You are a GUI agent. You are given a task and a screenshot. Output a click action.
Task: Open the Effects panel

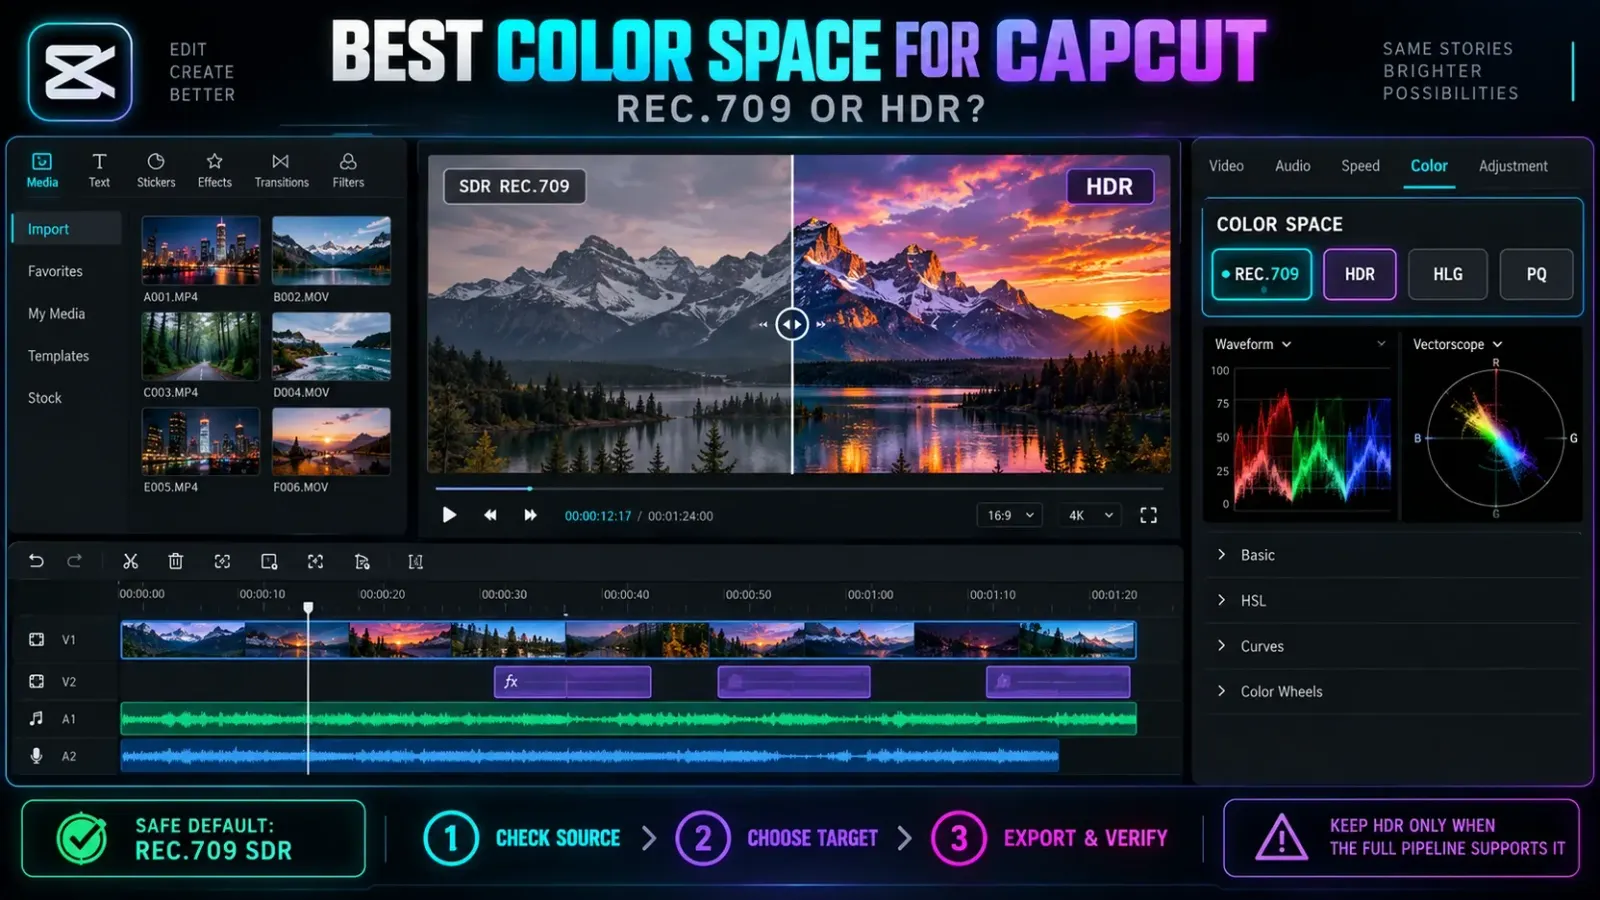click(214, 170)
